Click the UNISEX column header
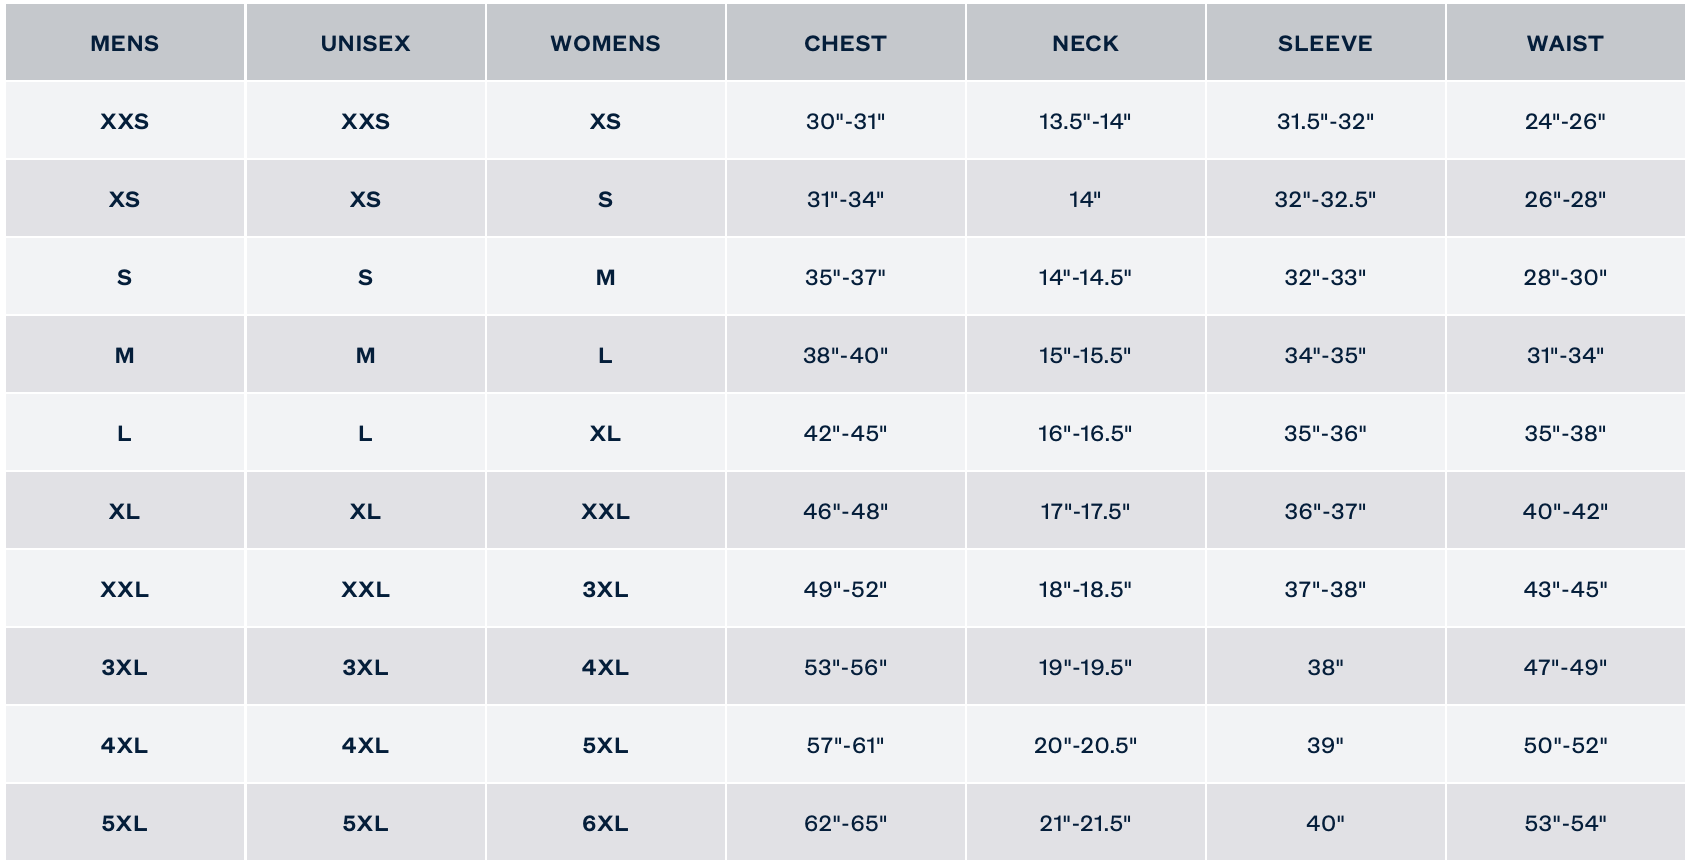 coord(365,44)
